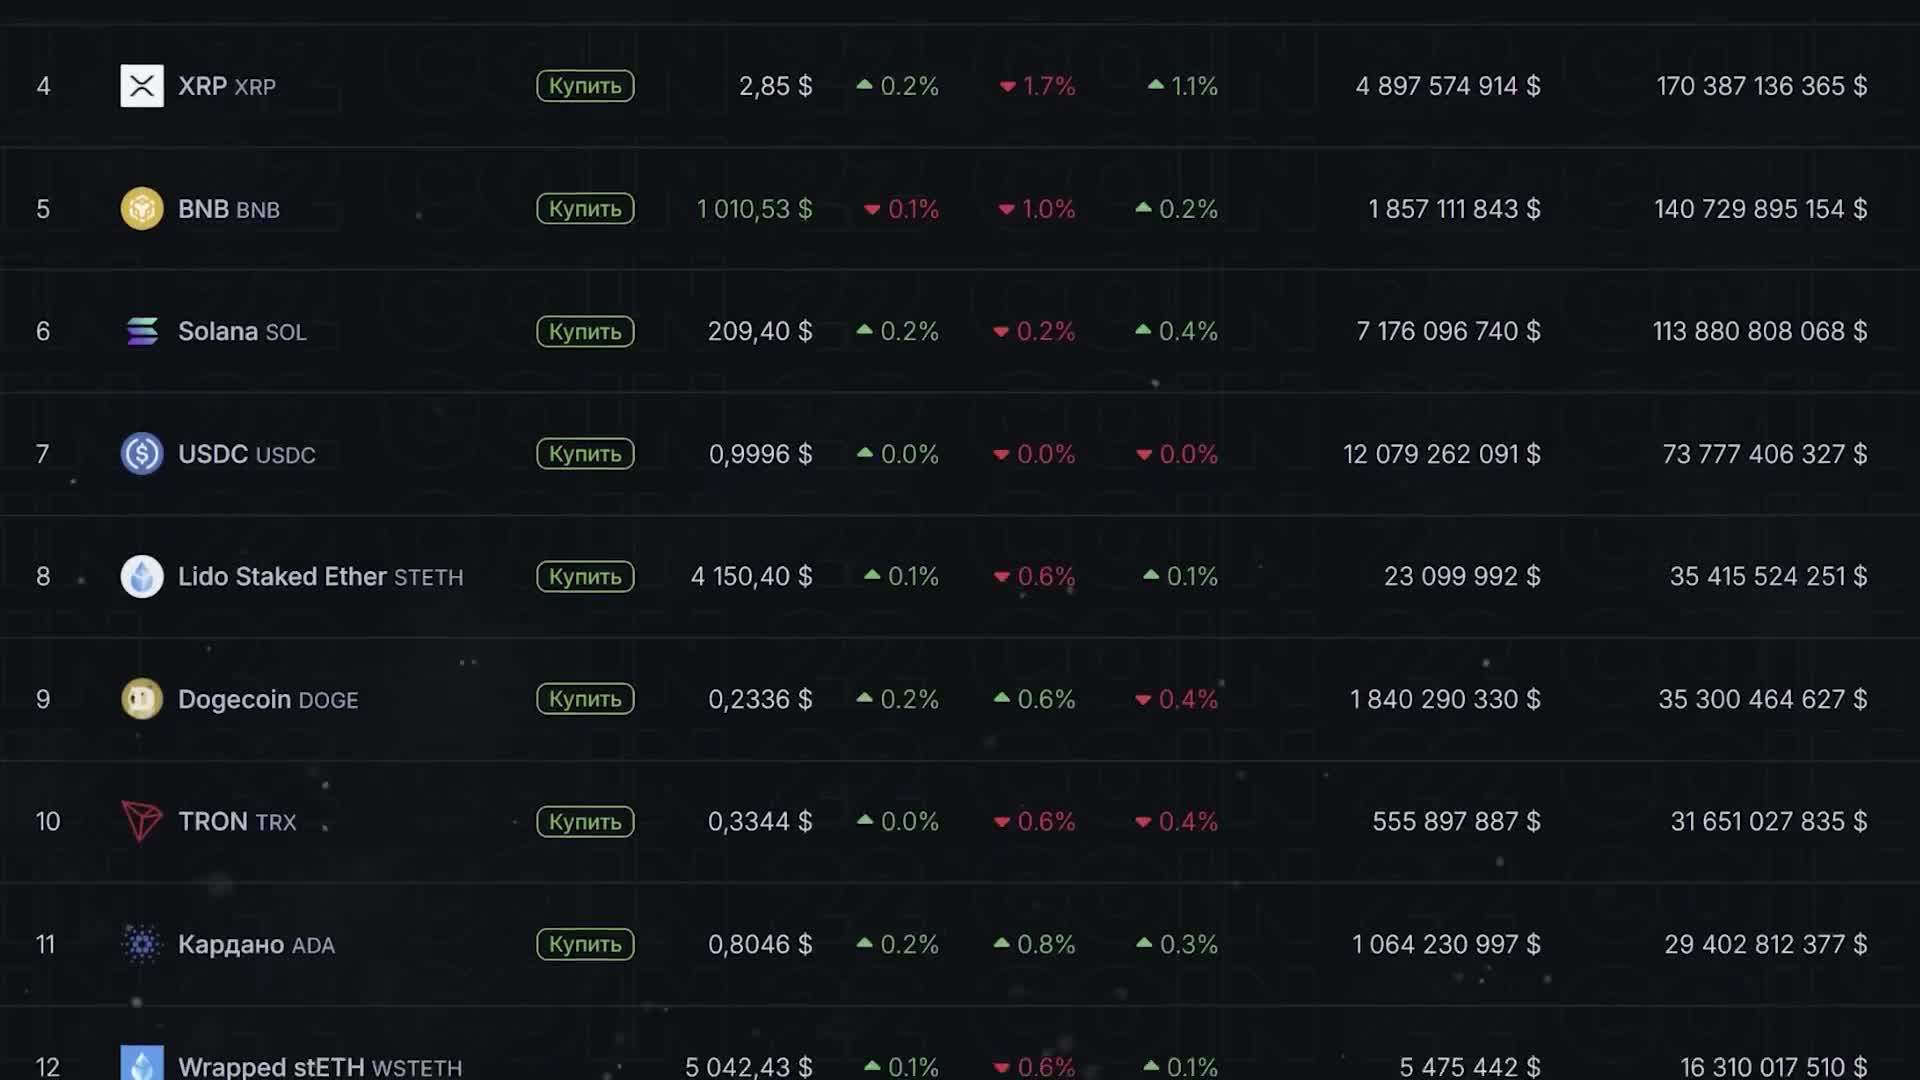Screen dimensions: 1920x1080
Task: Click the Solana logo icon
Action: (142, 331)
